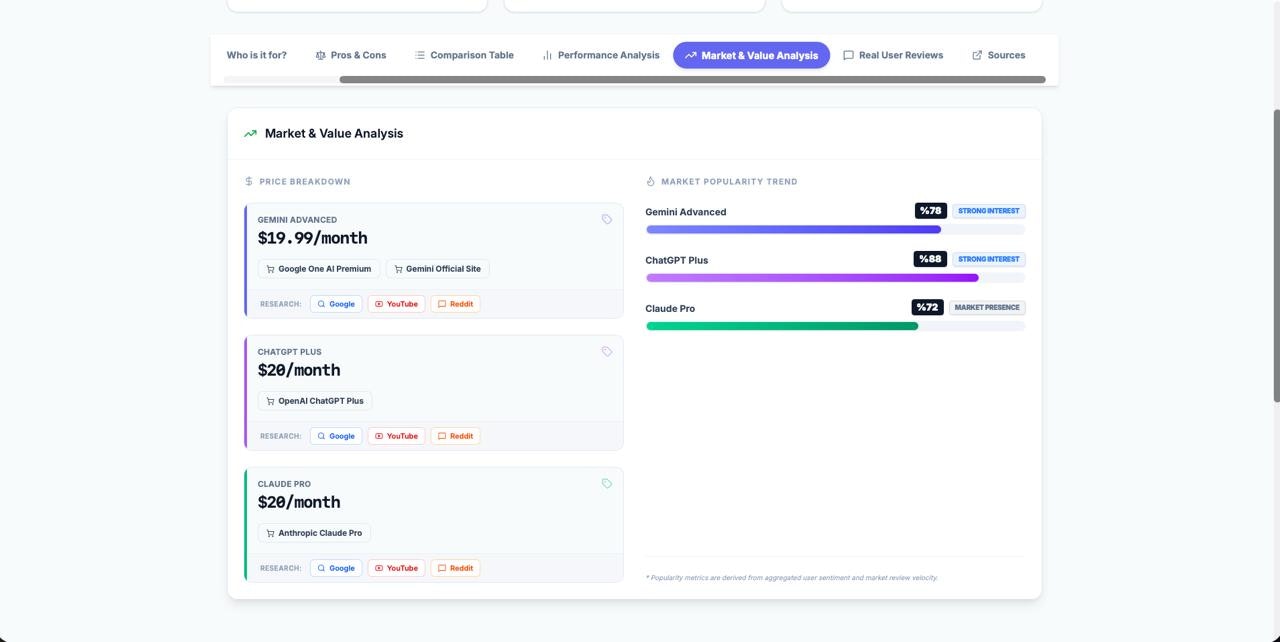Research Gemini Advanced on Reddit
This screenshot has width=1280, height=642.
pos(455,304)
